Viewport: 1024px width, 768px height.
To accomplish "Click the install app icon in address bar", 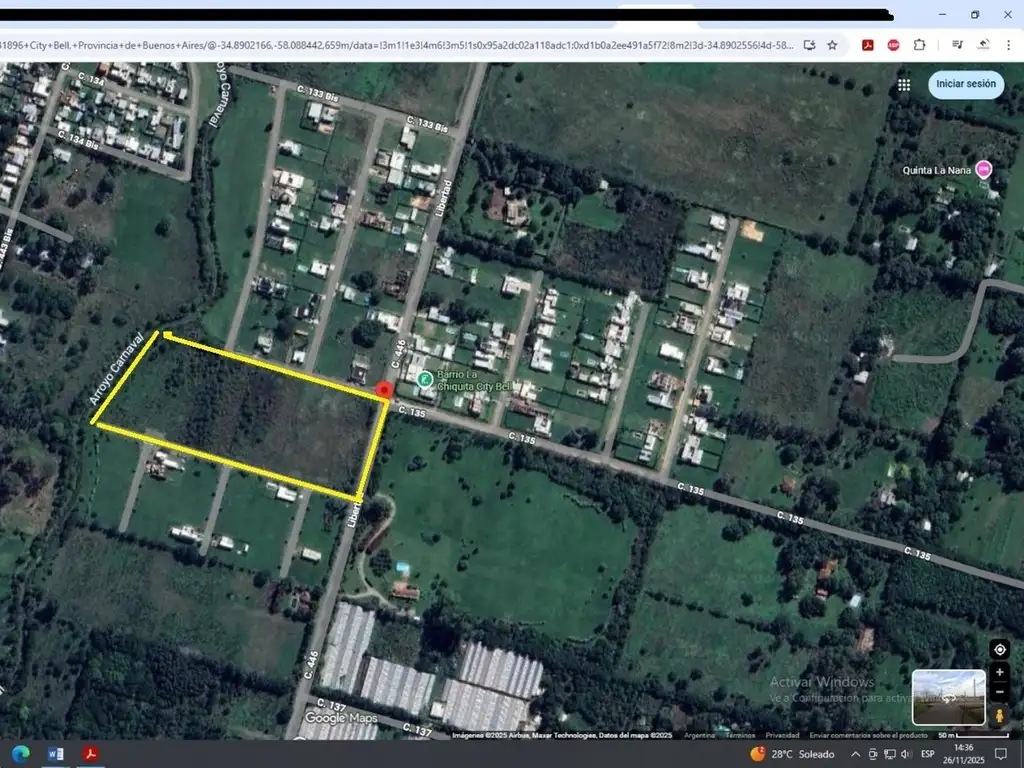I will point(809,45).
